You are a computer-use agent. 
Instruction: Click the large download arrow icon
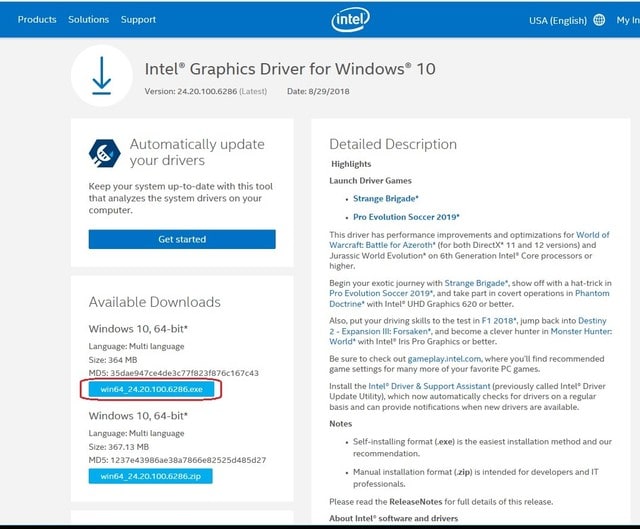coord(102,76)
